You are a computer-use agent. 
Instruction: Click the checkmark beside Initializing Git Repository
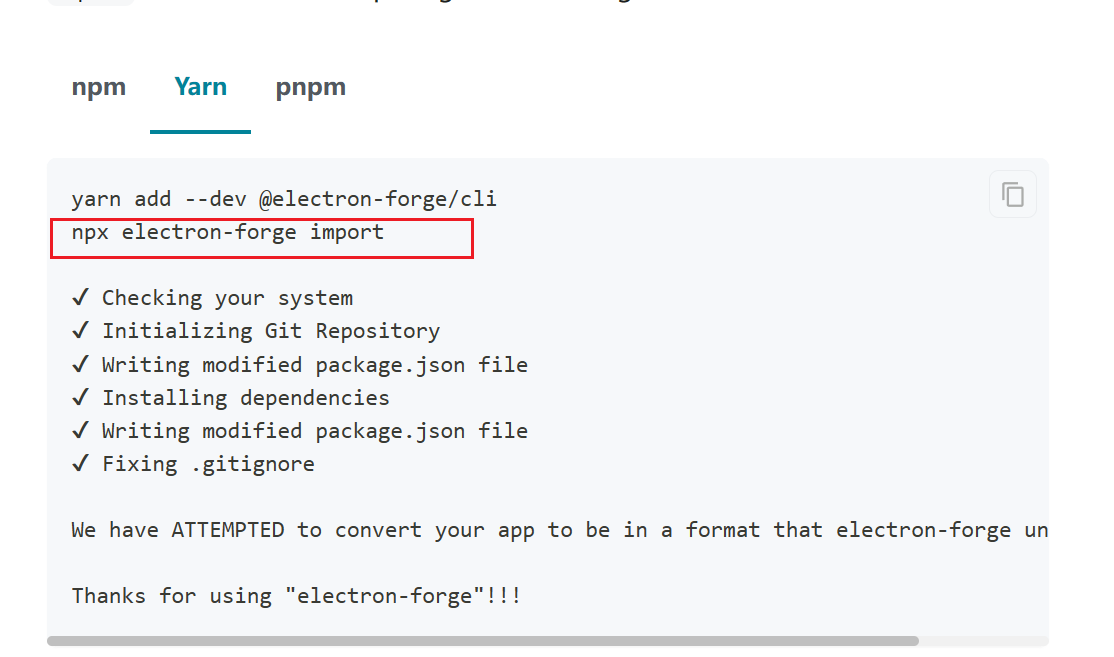click(x=81, y=330)
